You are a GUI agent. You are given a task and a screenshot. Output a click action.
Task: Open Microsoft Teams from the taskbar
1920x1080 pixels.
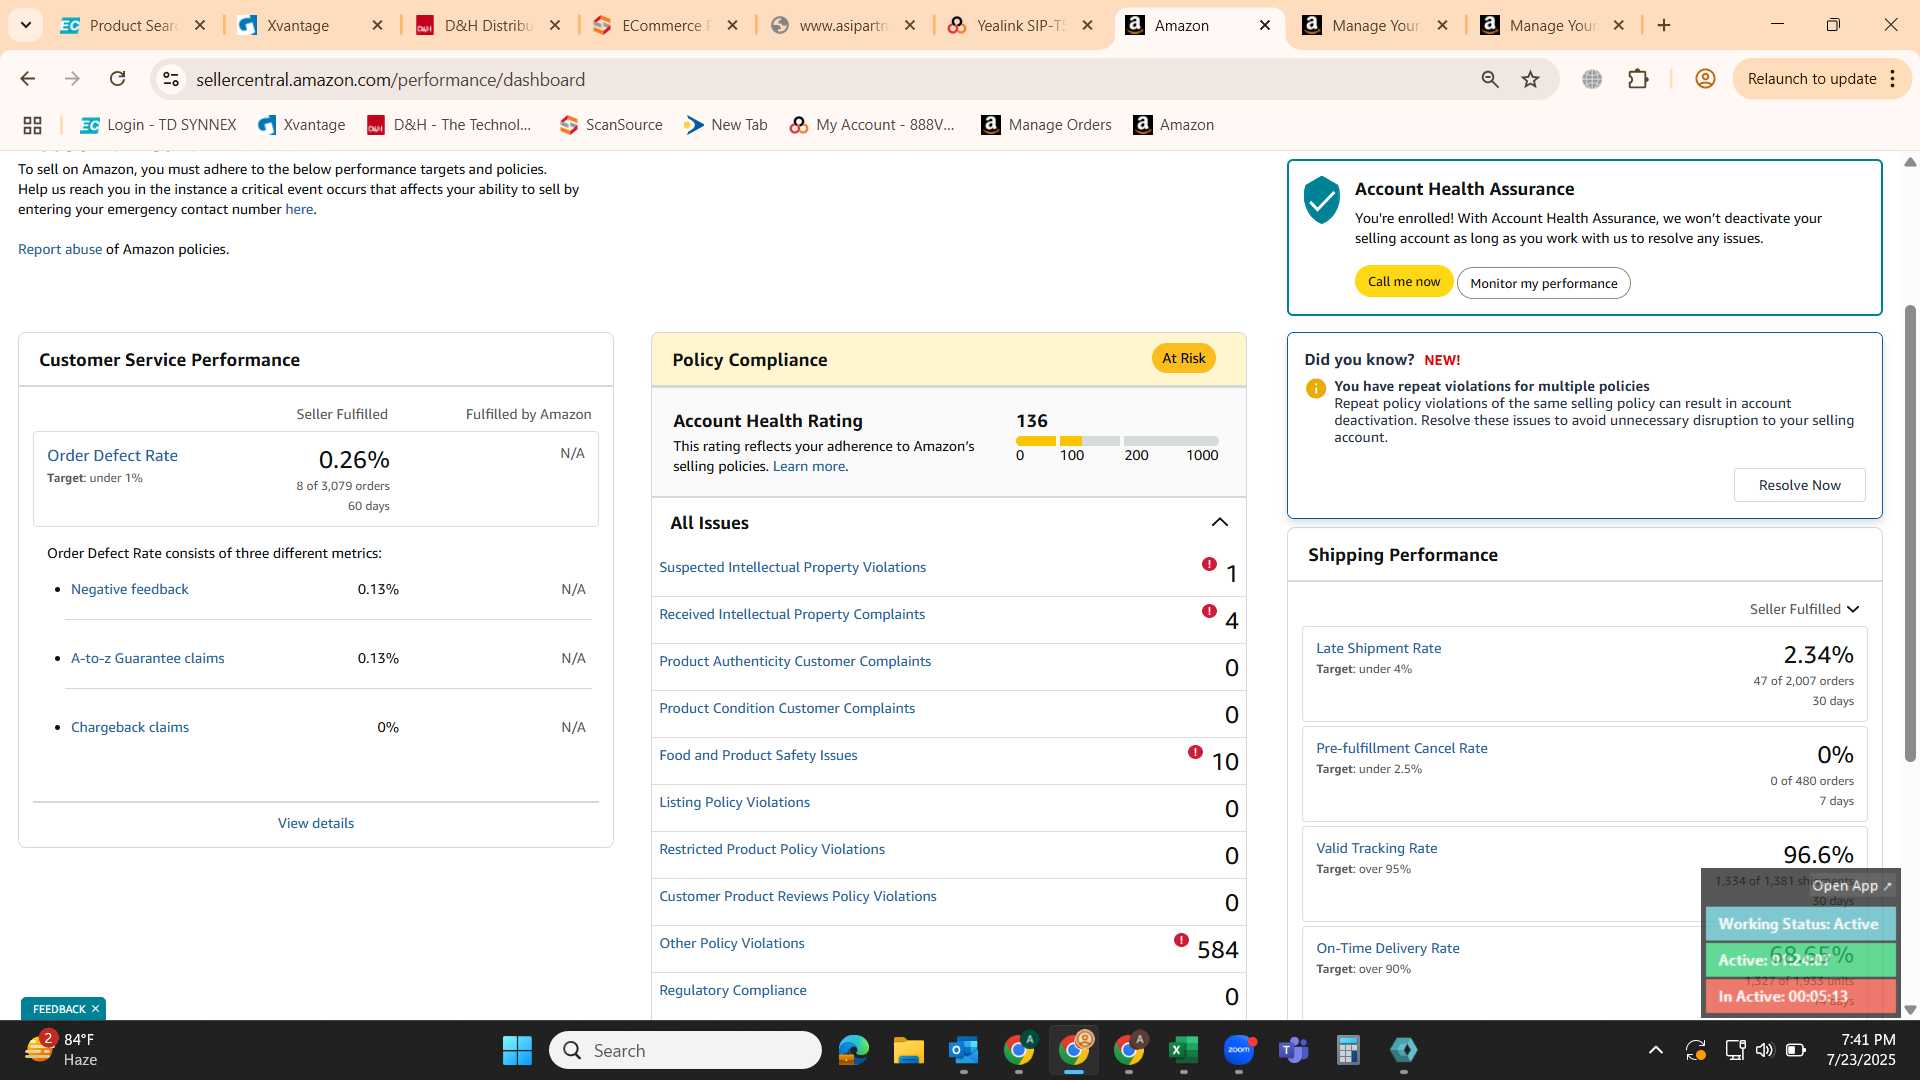[1293, 1050]
